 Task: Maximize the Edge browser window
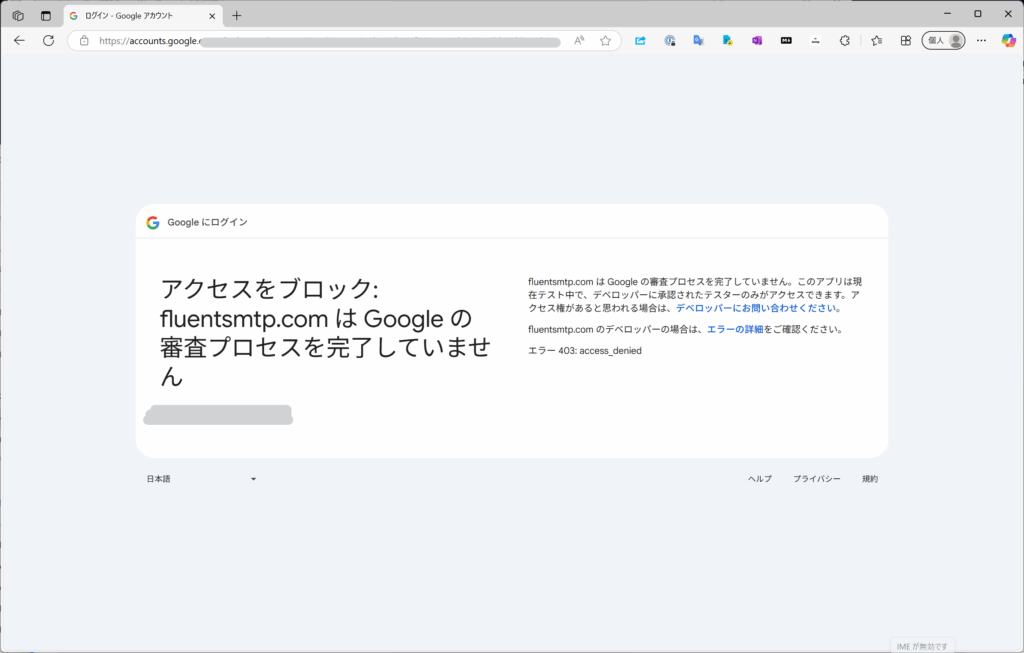pyautogui.click(x=978, y=14)
